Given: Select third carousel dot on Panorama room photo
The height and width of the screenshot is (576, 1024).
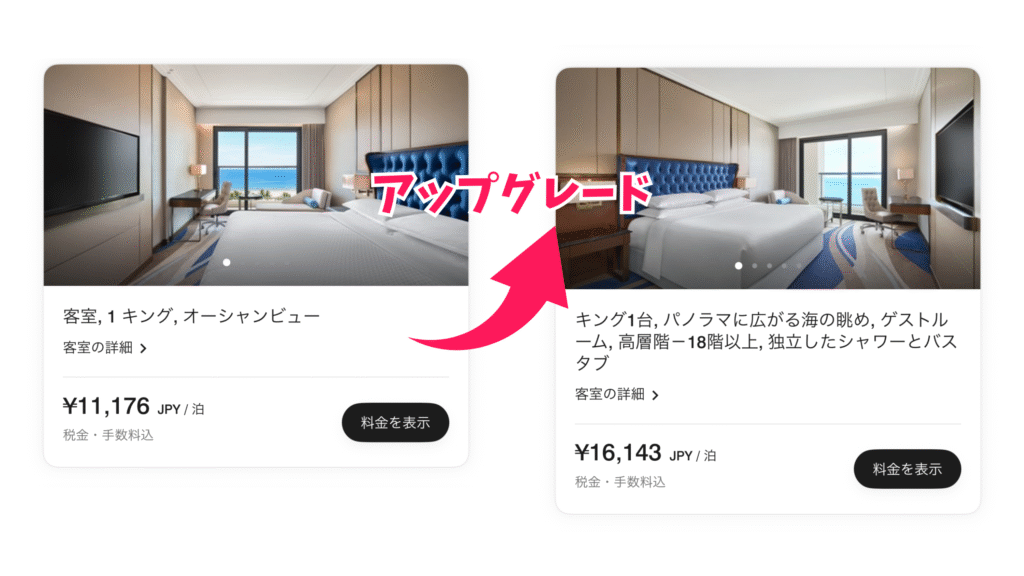Looking at the screenshot, I should click(x=769, y=266).
